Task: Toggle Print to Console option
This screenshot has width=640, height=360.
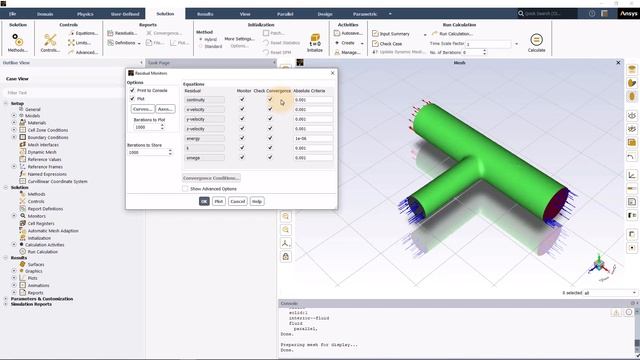Action: (x=132, y=90)
